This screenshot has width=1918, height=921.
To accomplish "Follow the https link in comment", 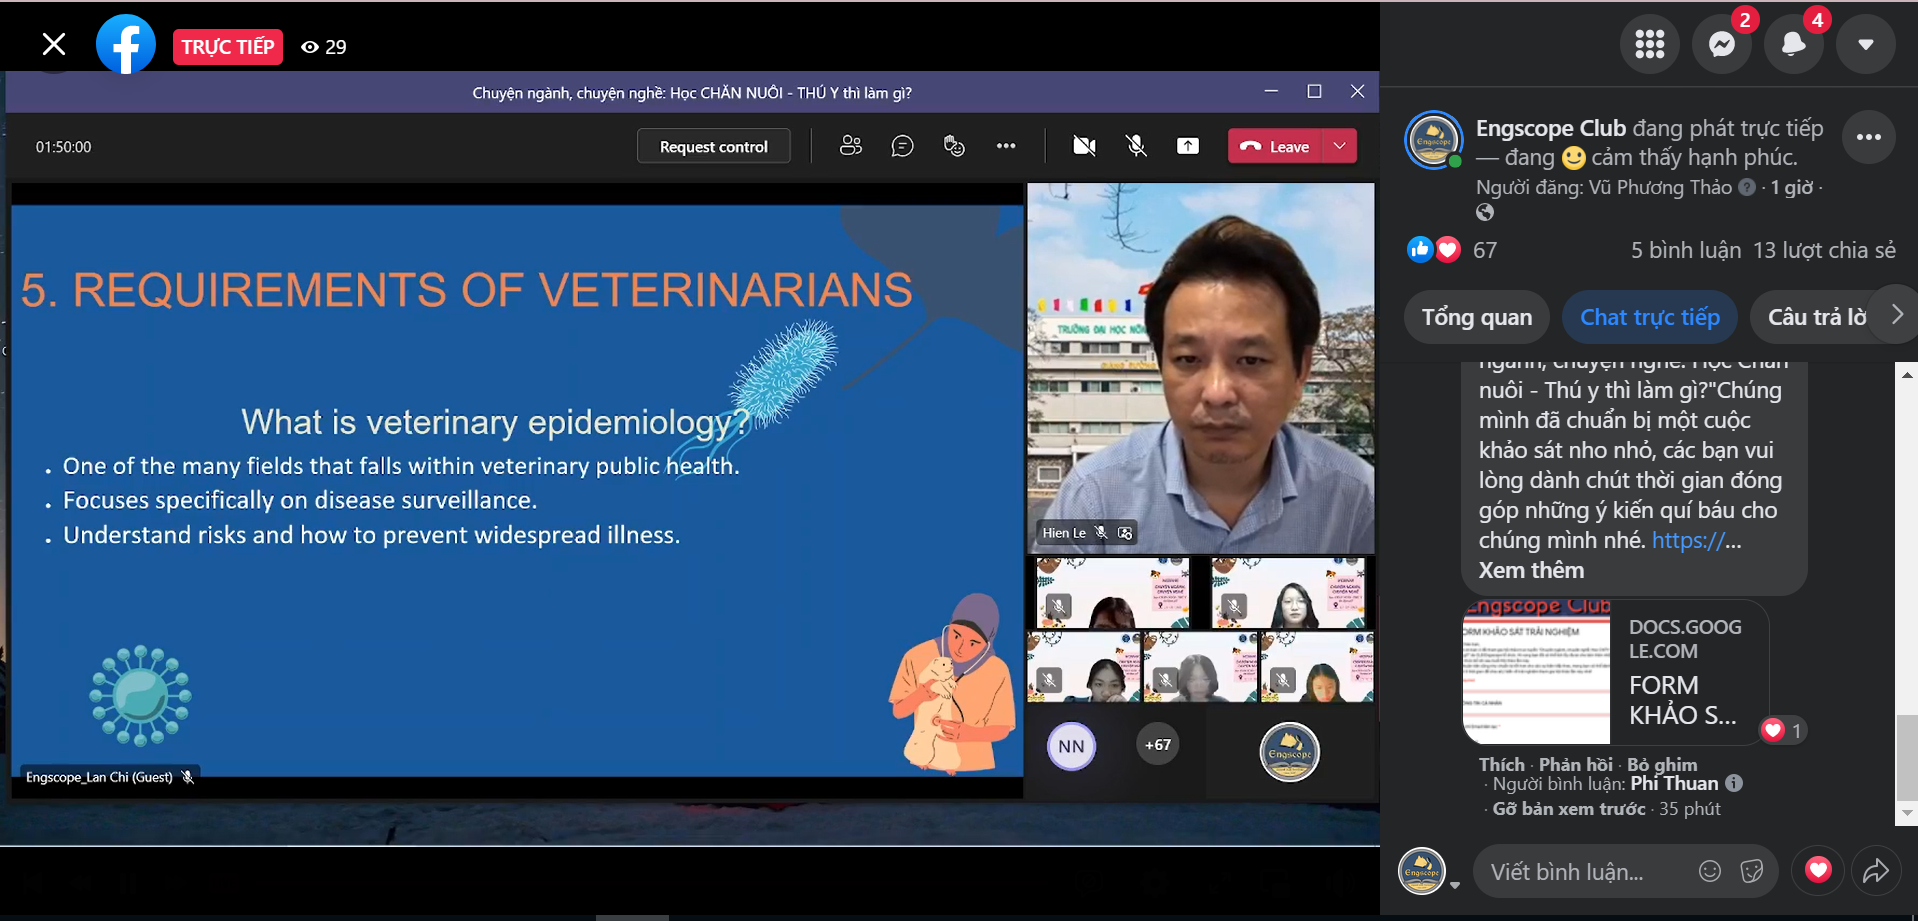I will tap(1696, 540).
